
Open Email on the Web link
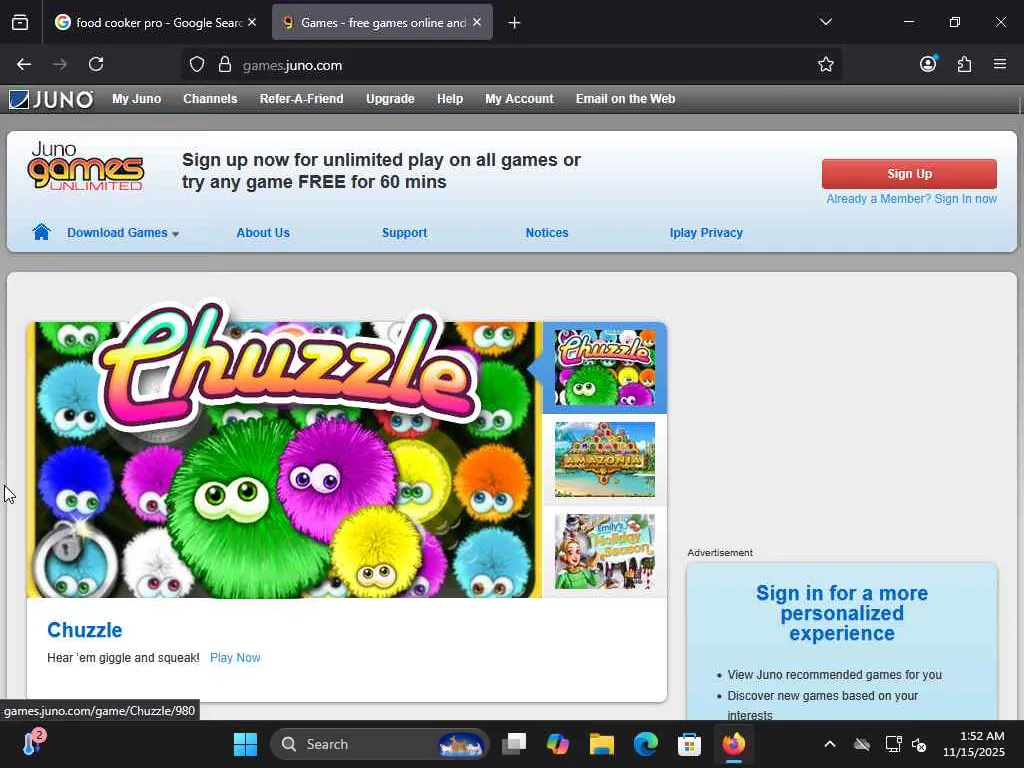(x=625, y=99)
